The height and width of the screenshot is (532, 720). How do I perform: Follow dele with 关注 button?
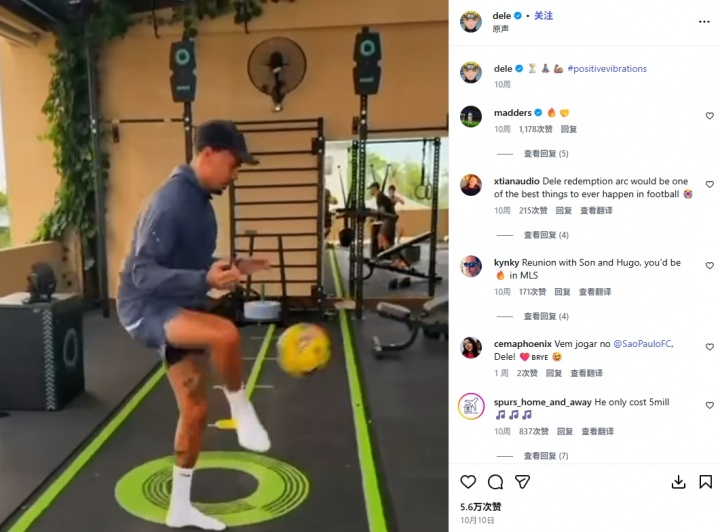[x=543, y=16]
